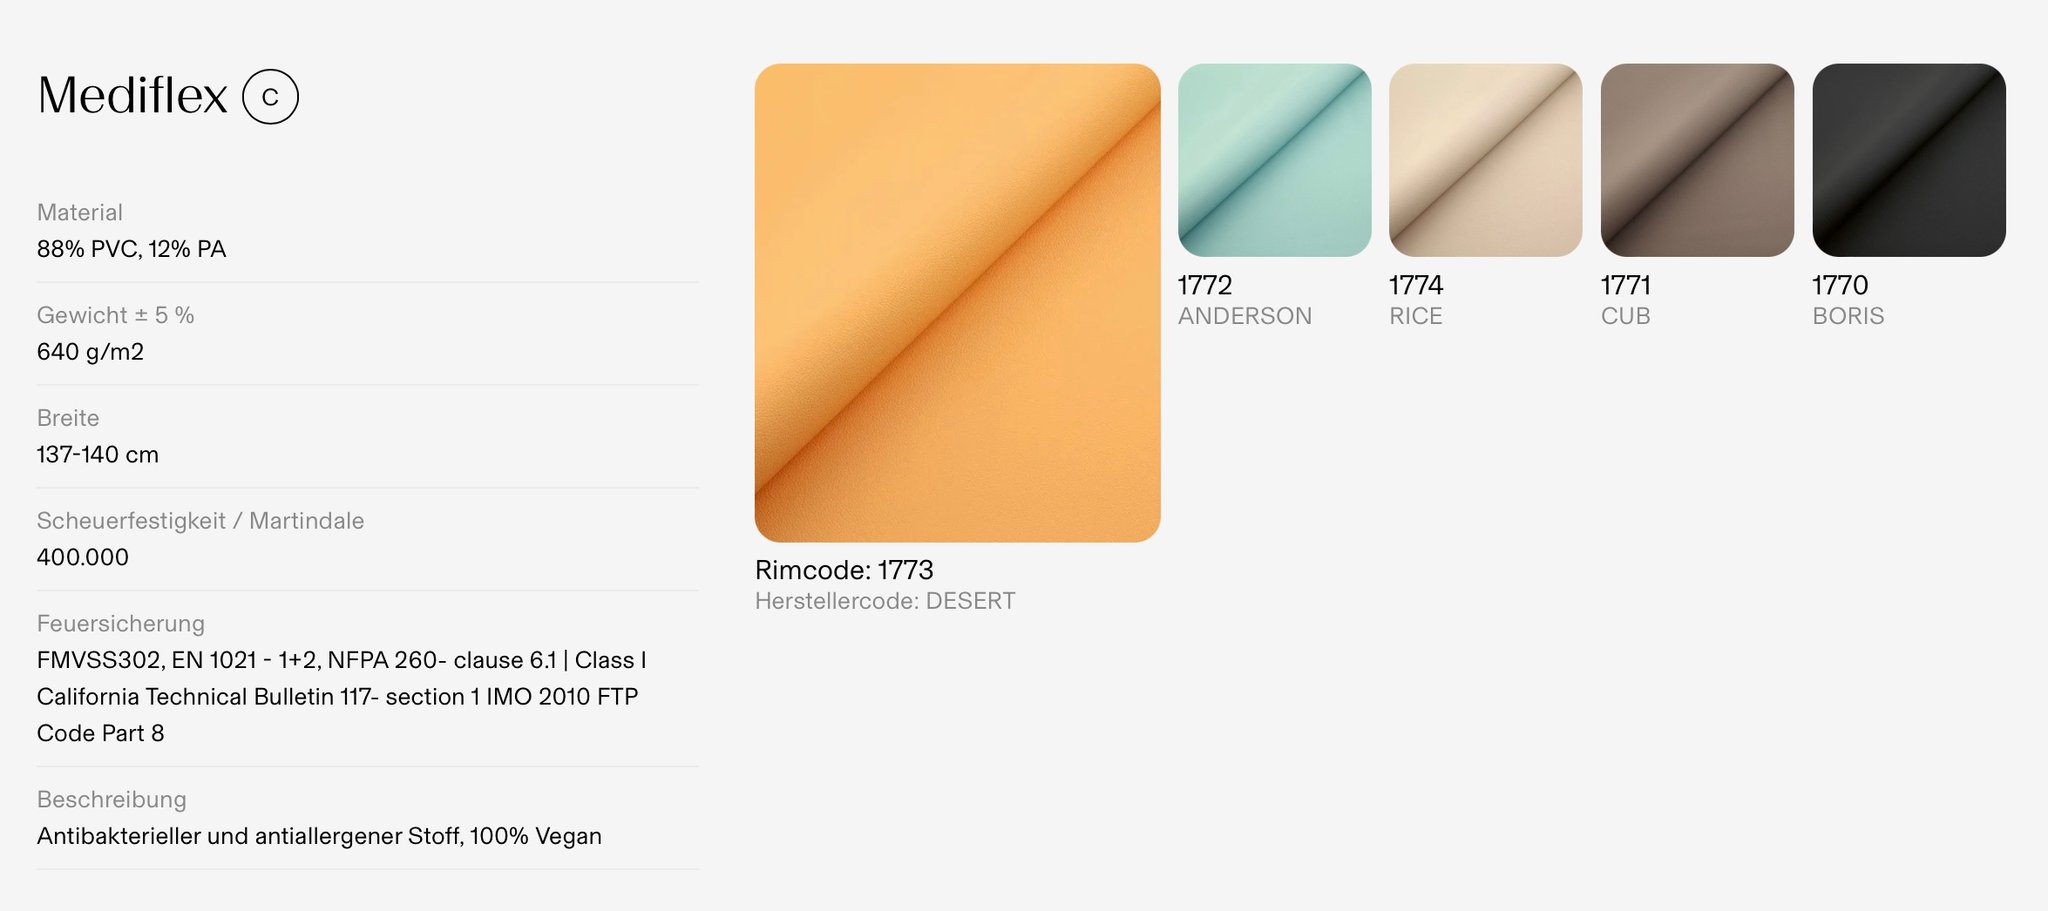Screen dimensions: 2048x911
Task: Click the circled C category icon
Action: point(270,97)
